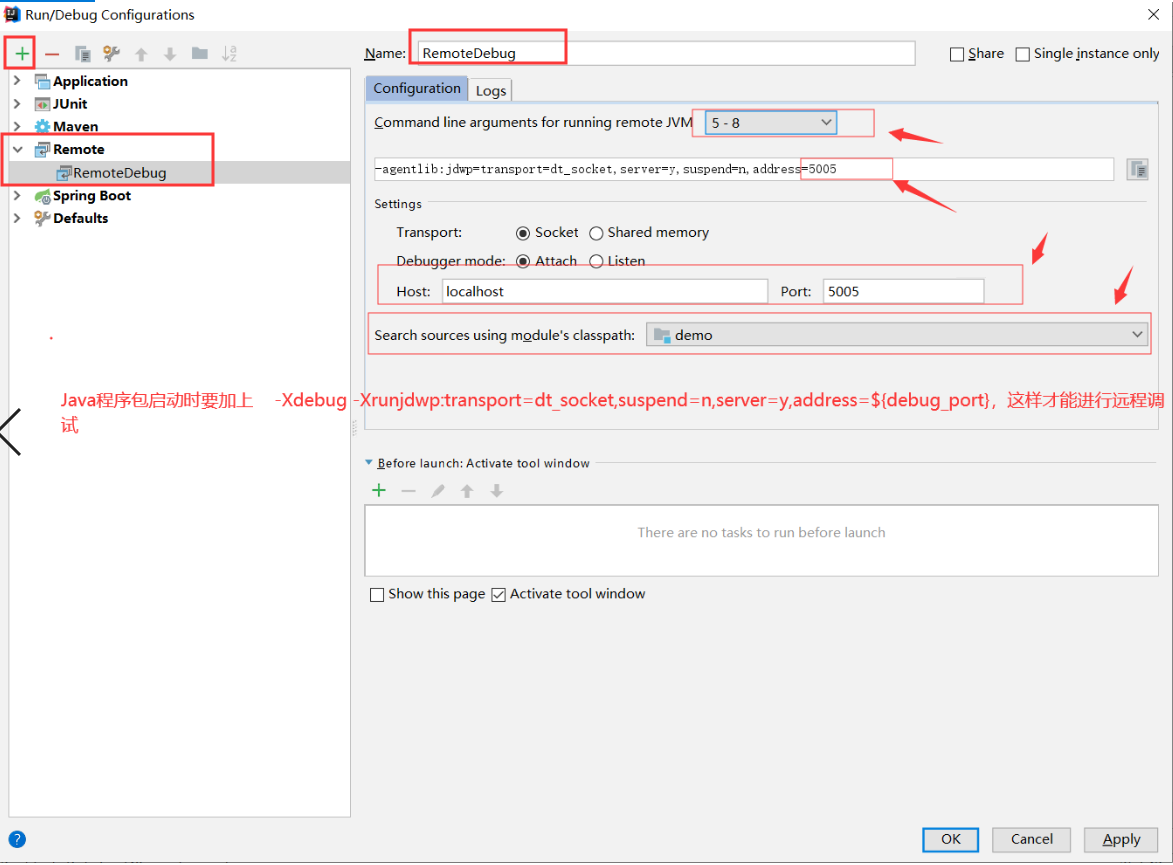Remove before launch task icon
The height and width of the screenshot is (865, 1173).
pyautogui.click(x=408, y=491)
